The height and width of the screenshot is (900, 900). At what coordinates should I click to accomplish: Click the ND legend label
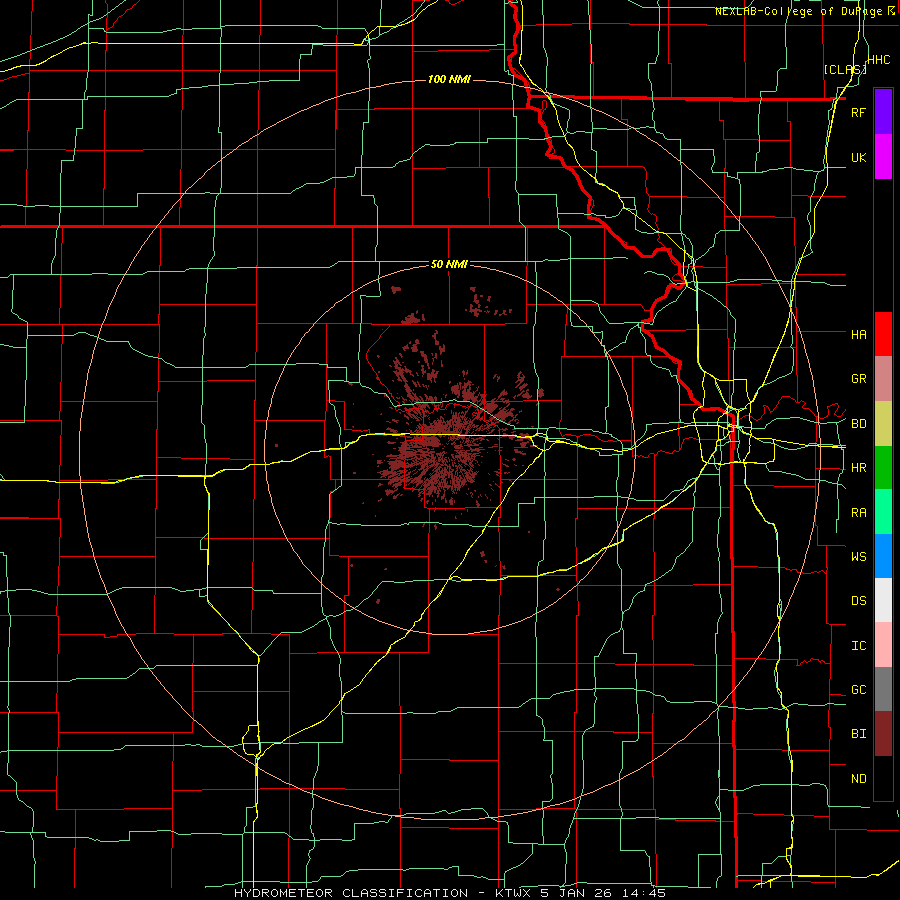click(858, 779)
